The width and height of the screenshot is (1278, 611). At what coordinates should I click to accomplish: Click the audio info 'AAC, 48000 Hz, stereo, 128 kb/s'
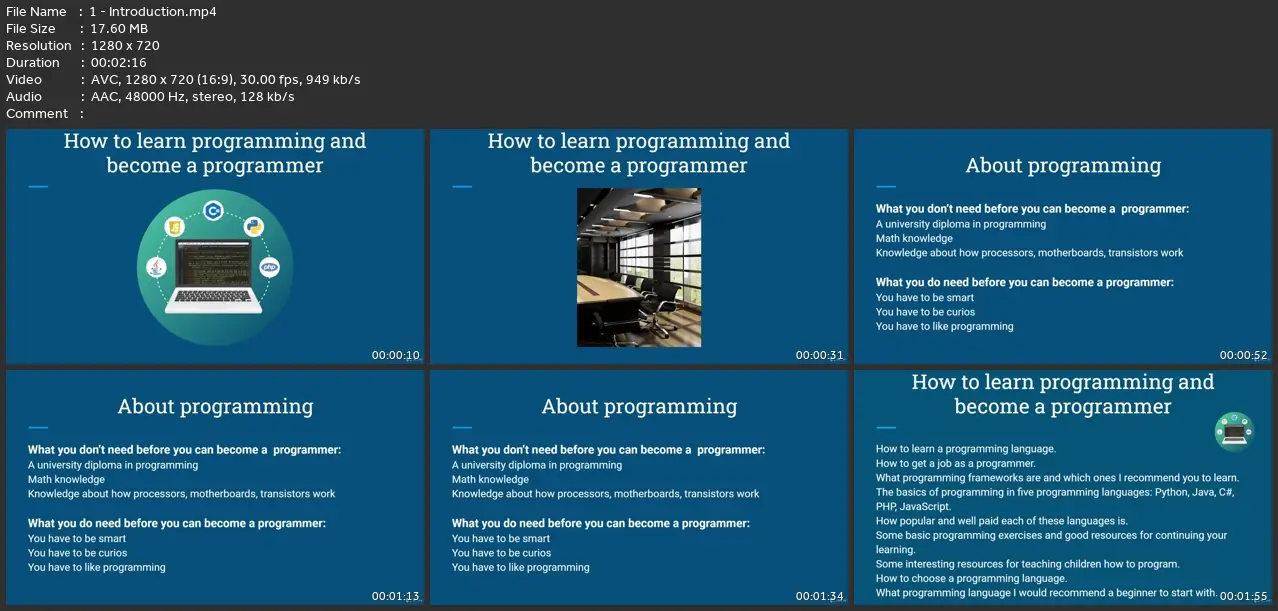pos(192,97)
